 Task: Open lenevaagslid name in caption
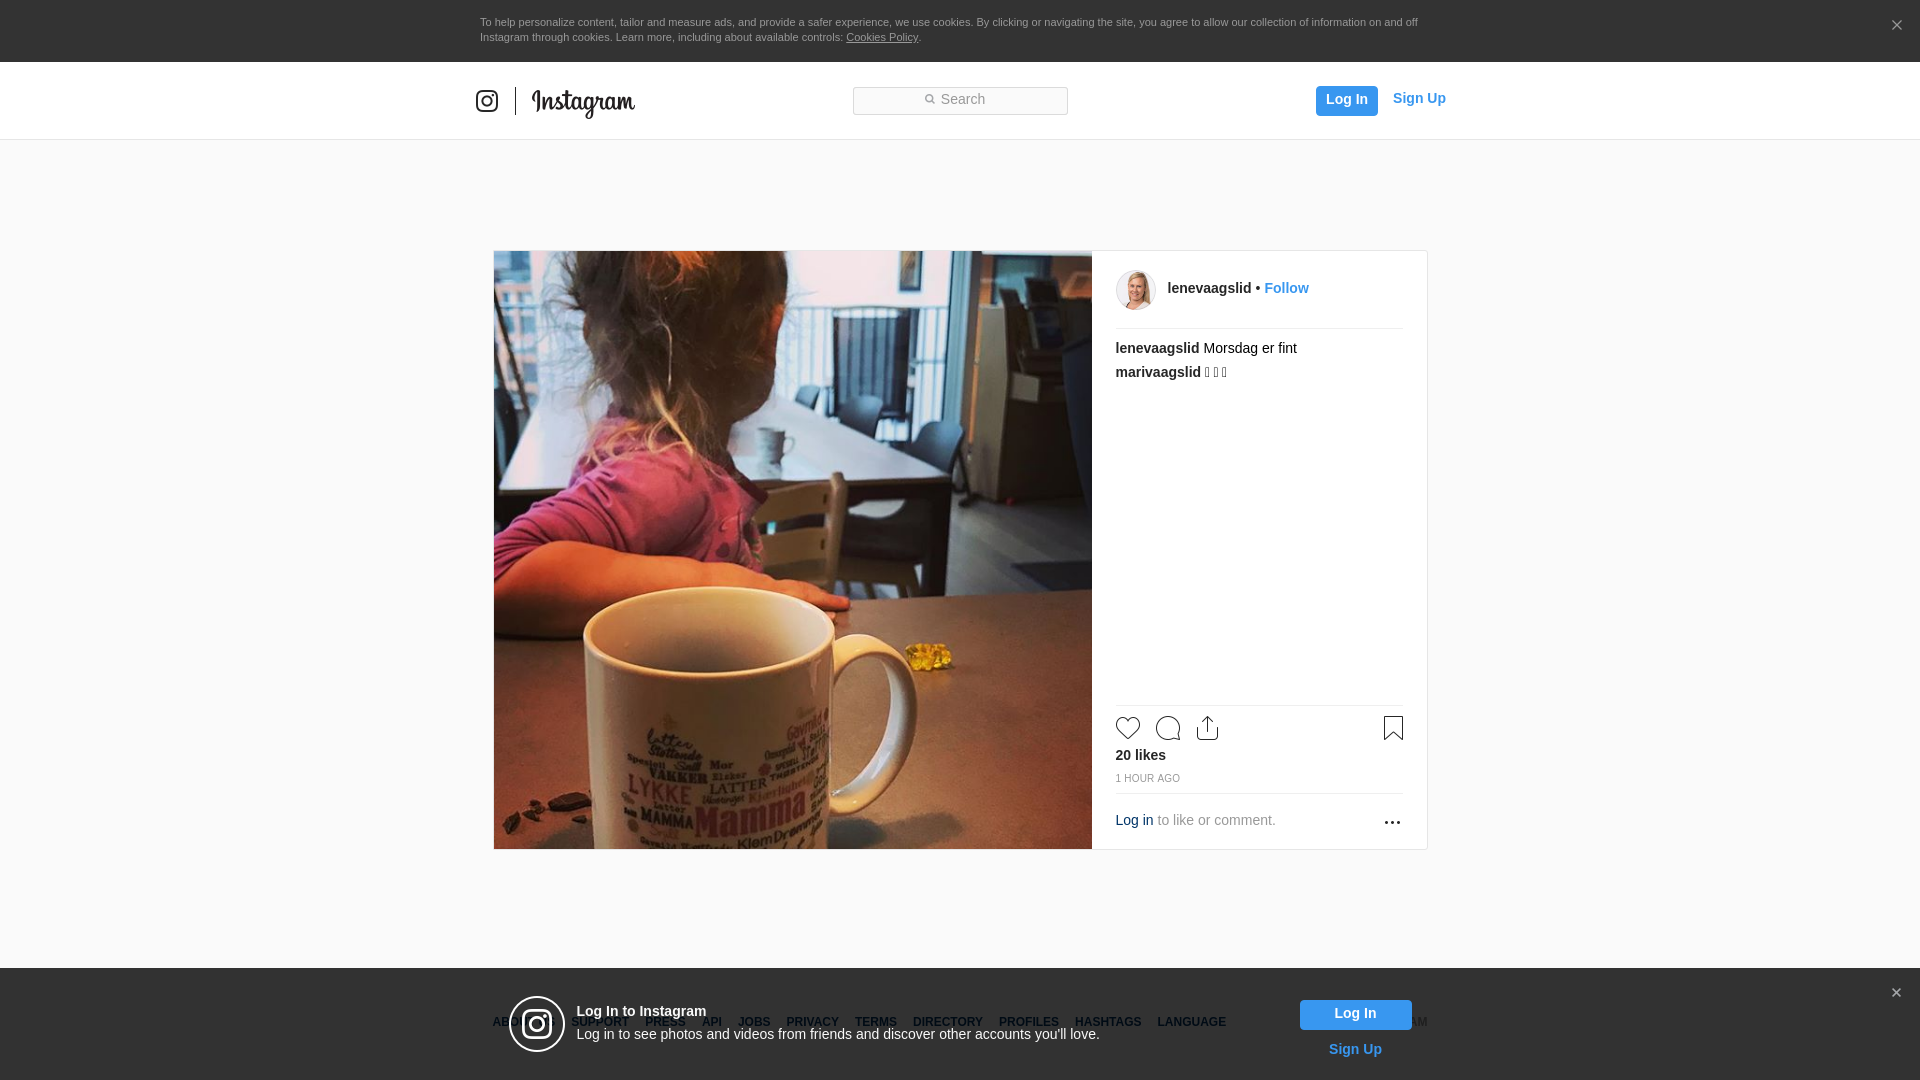pos(1157,348)
